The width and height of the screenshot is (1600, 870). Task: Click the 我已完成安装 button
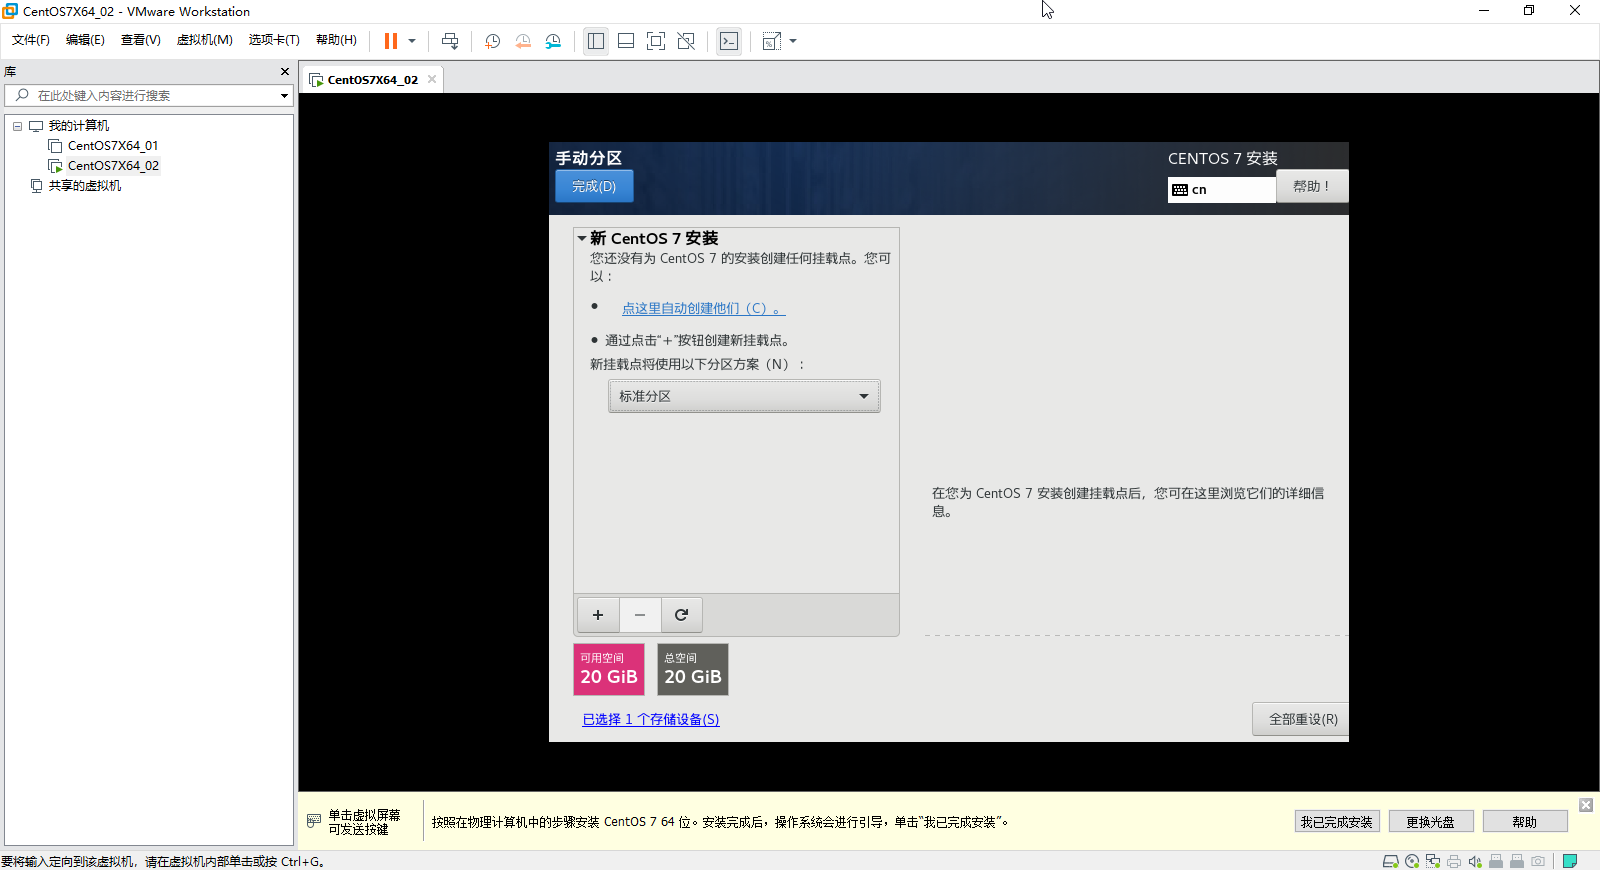(1337, 822)
